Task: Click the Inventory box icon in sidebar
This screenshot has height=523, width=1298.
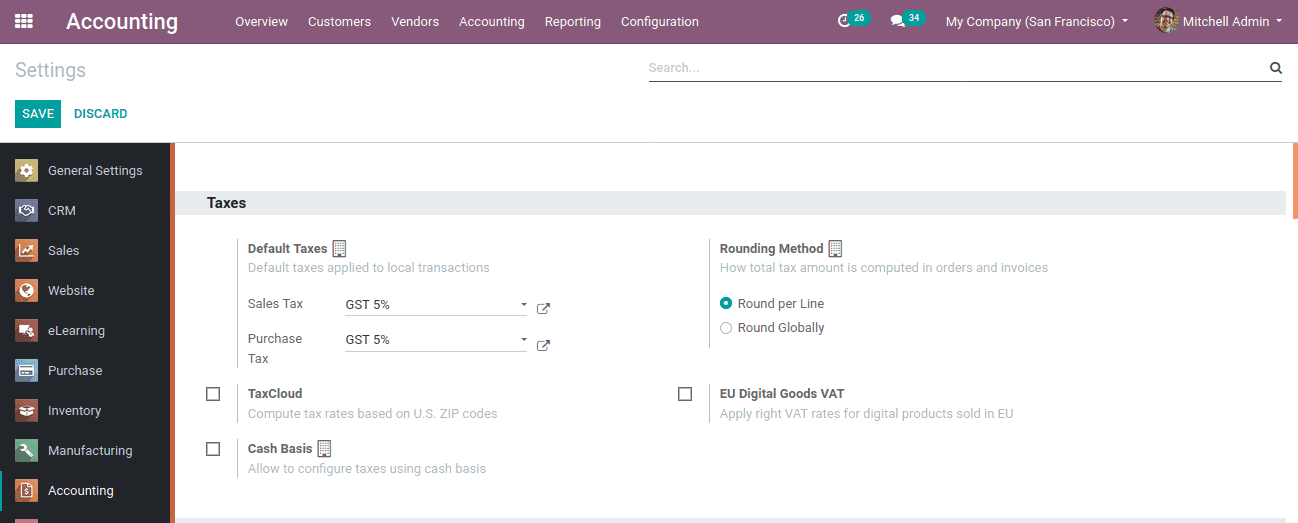Action: (x=27, y=410)
